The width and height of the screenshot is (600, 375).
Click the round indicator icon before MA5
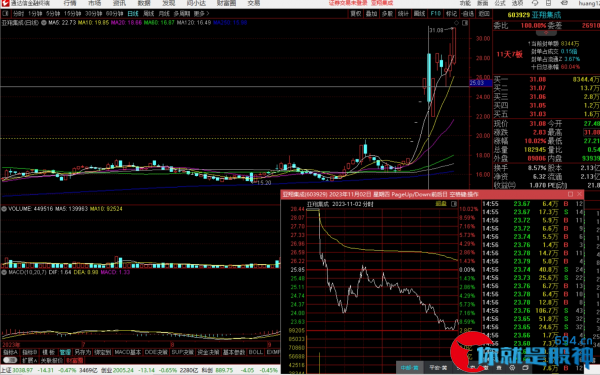point(44,23)
